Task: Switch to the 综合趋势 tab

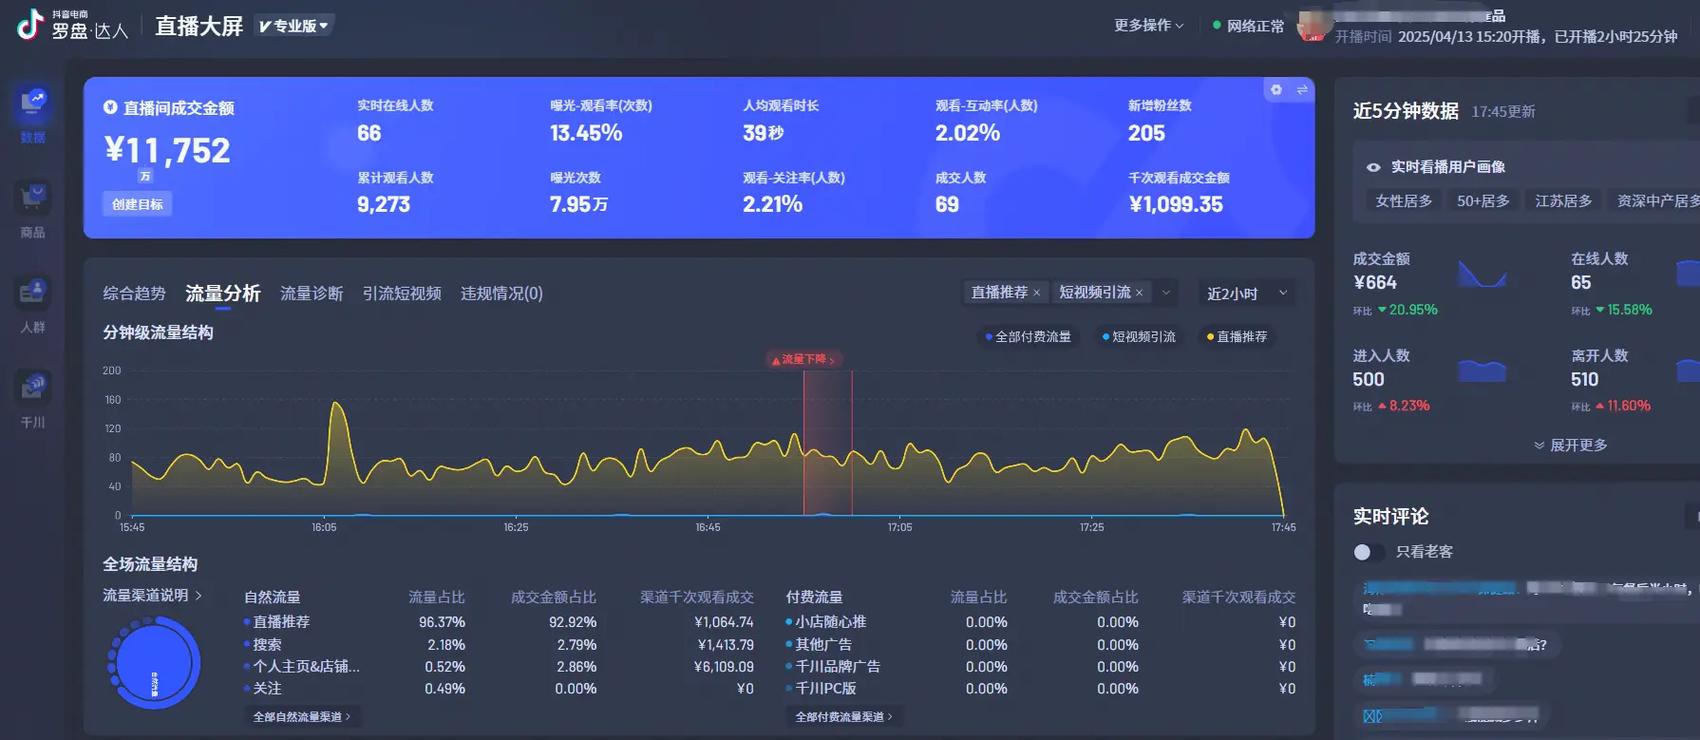Action: tap(134, 293)
